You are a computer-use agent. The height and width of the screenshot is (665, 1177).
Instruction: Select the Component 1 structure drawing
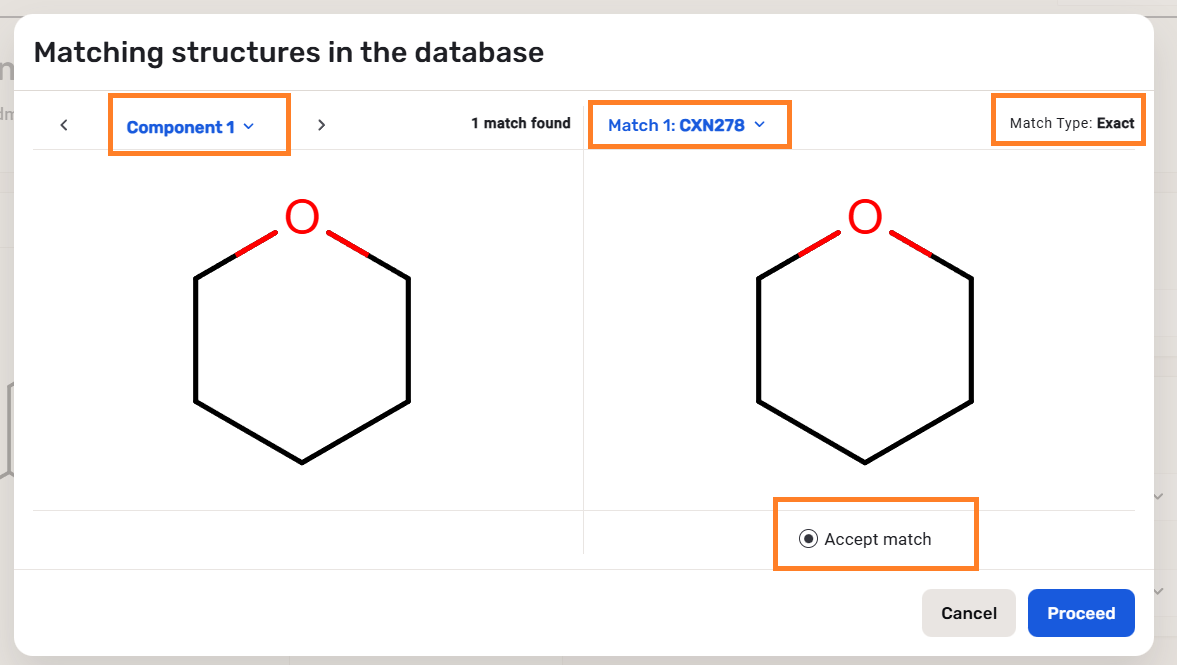[302, 340]
